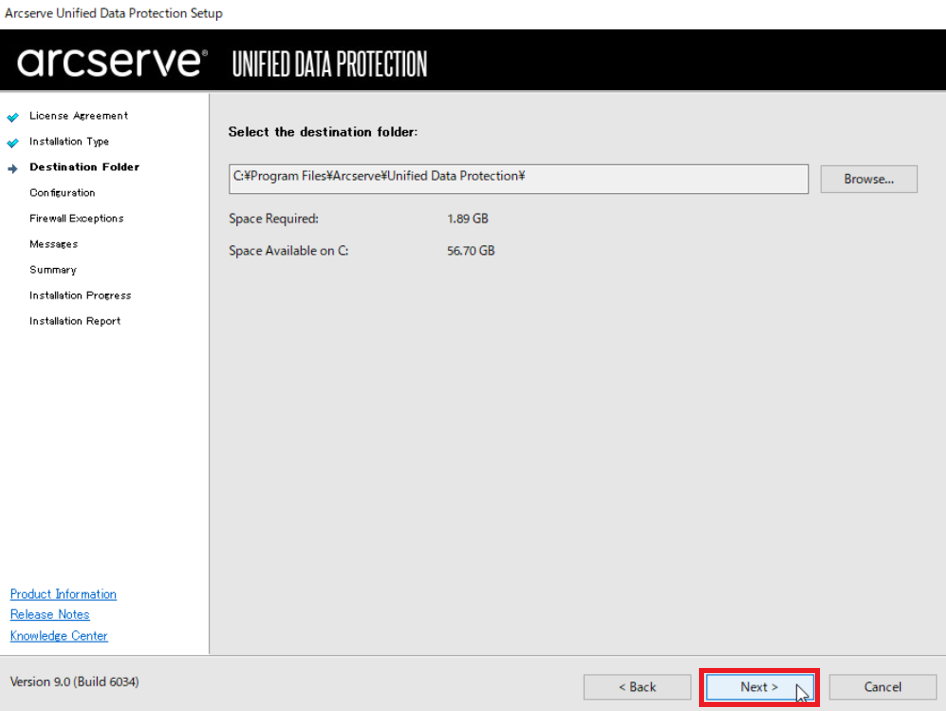
Task: Open the Knowledge Center link
Action: click(59, 636)
